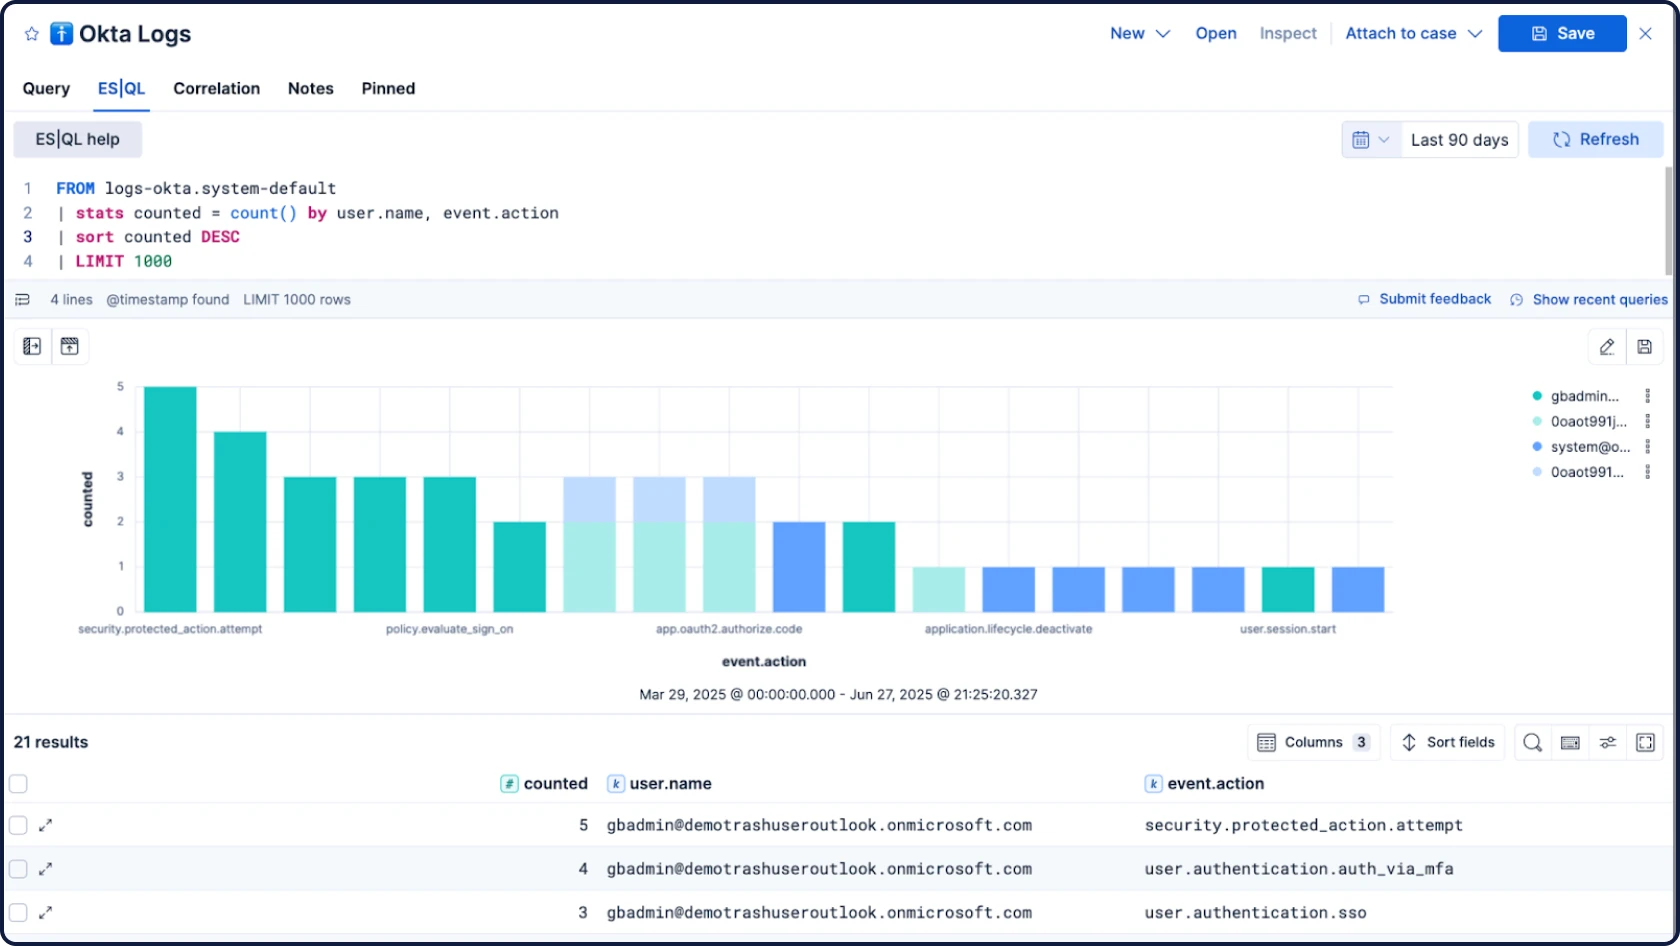Toggle the chart sidebar panel icon
The image size is (1680, 946).
coord(32,346)
